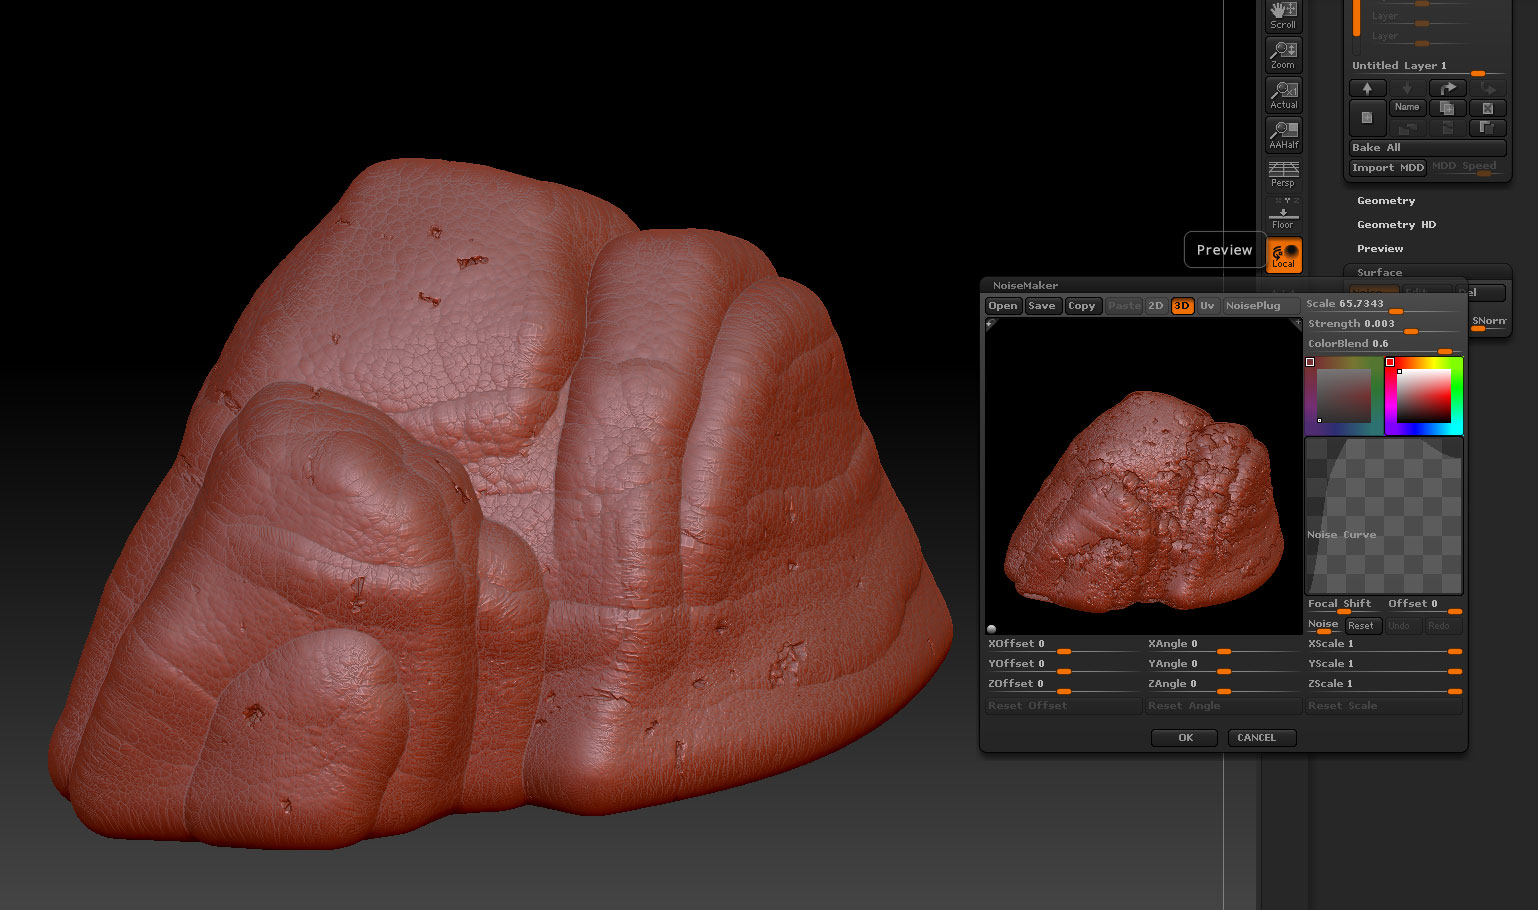Expand the Geometry subpalette
This screenshot has width=1538, height=910.
tap(1386, 201)
